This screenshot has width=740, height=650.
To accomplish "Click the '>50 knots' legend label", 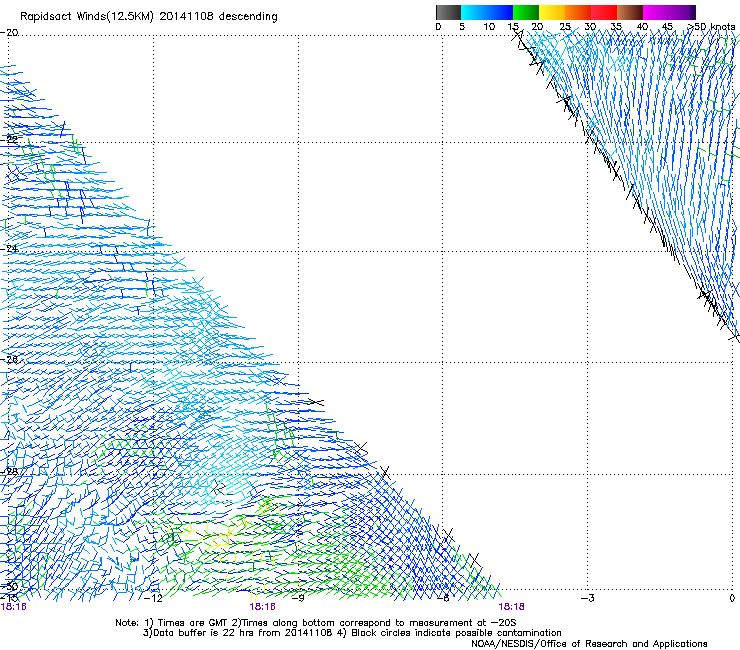I will (711, 27).
